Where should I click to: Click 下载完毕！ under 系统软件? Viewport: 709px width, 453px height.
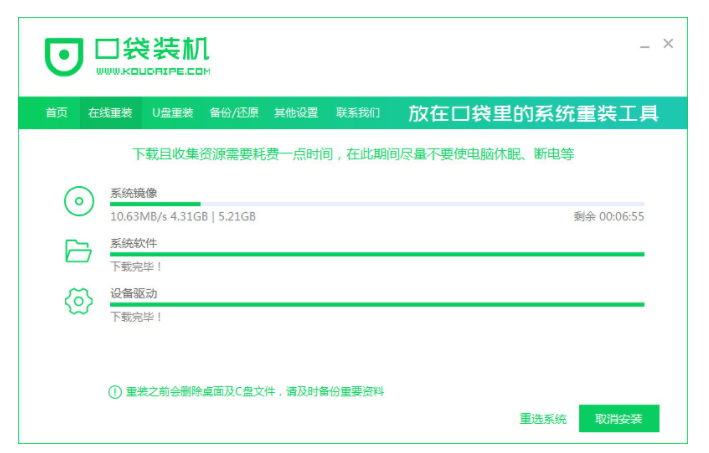click(136, 267)
